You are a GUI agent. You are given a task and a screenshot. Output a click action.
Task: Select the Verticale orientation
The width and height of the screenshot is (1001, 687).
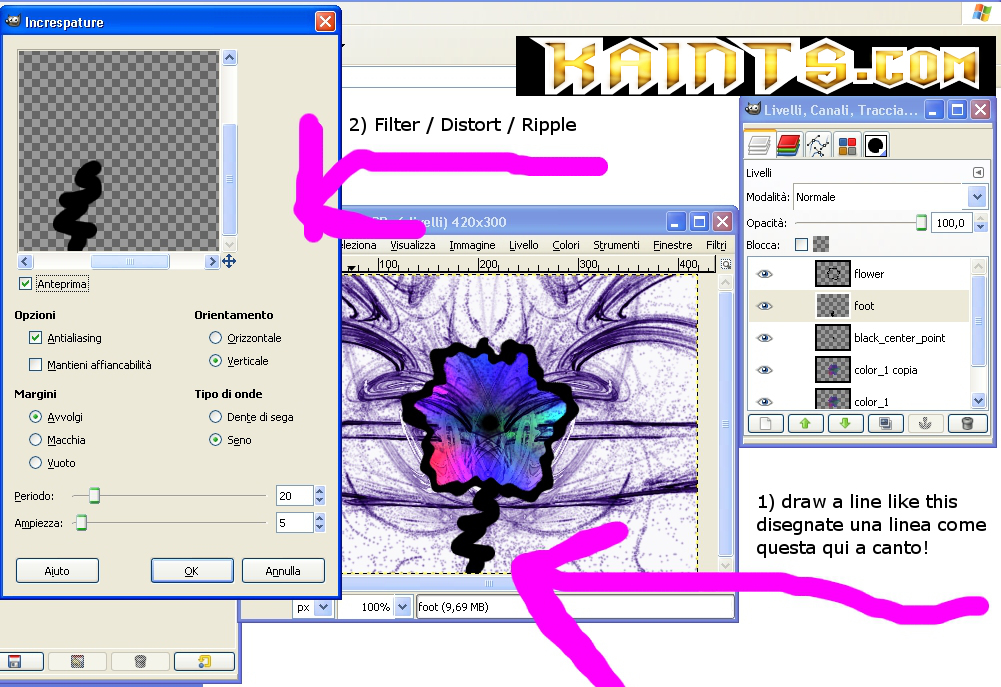216,361
